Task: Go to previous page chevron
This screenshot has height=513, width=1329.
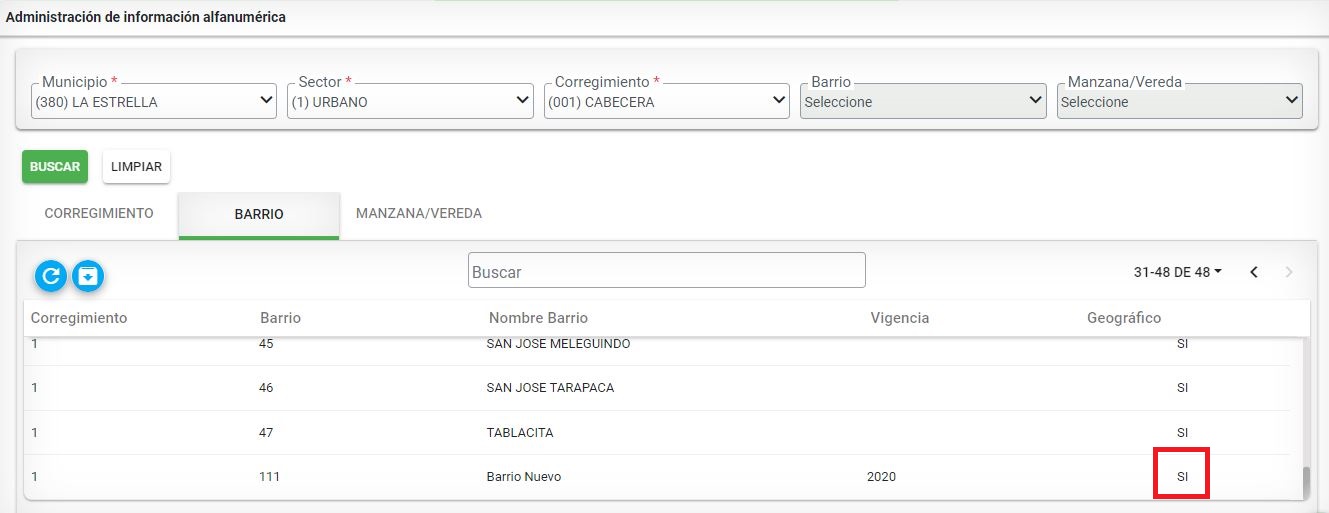Action: pos(1254,272)
